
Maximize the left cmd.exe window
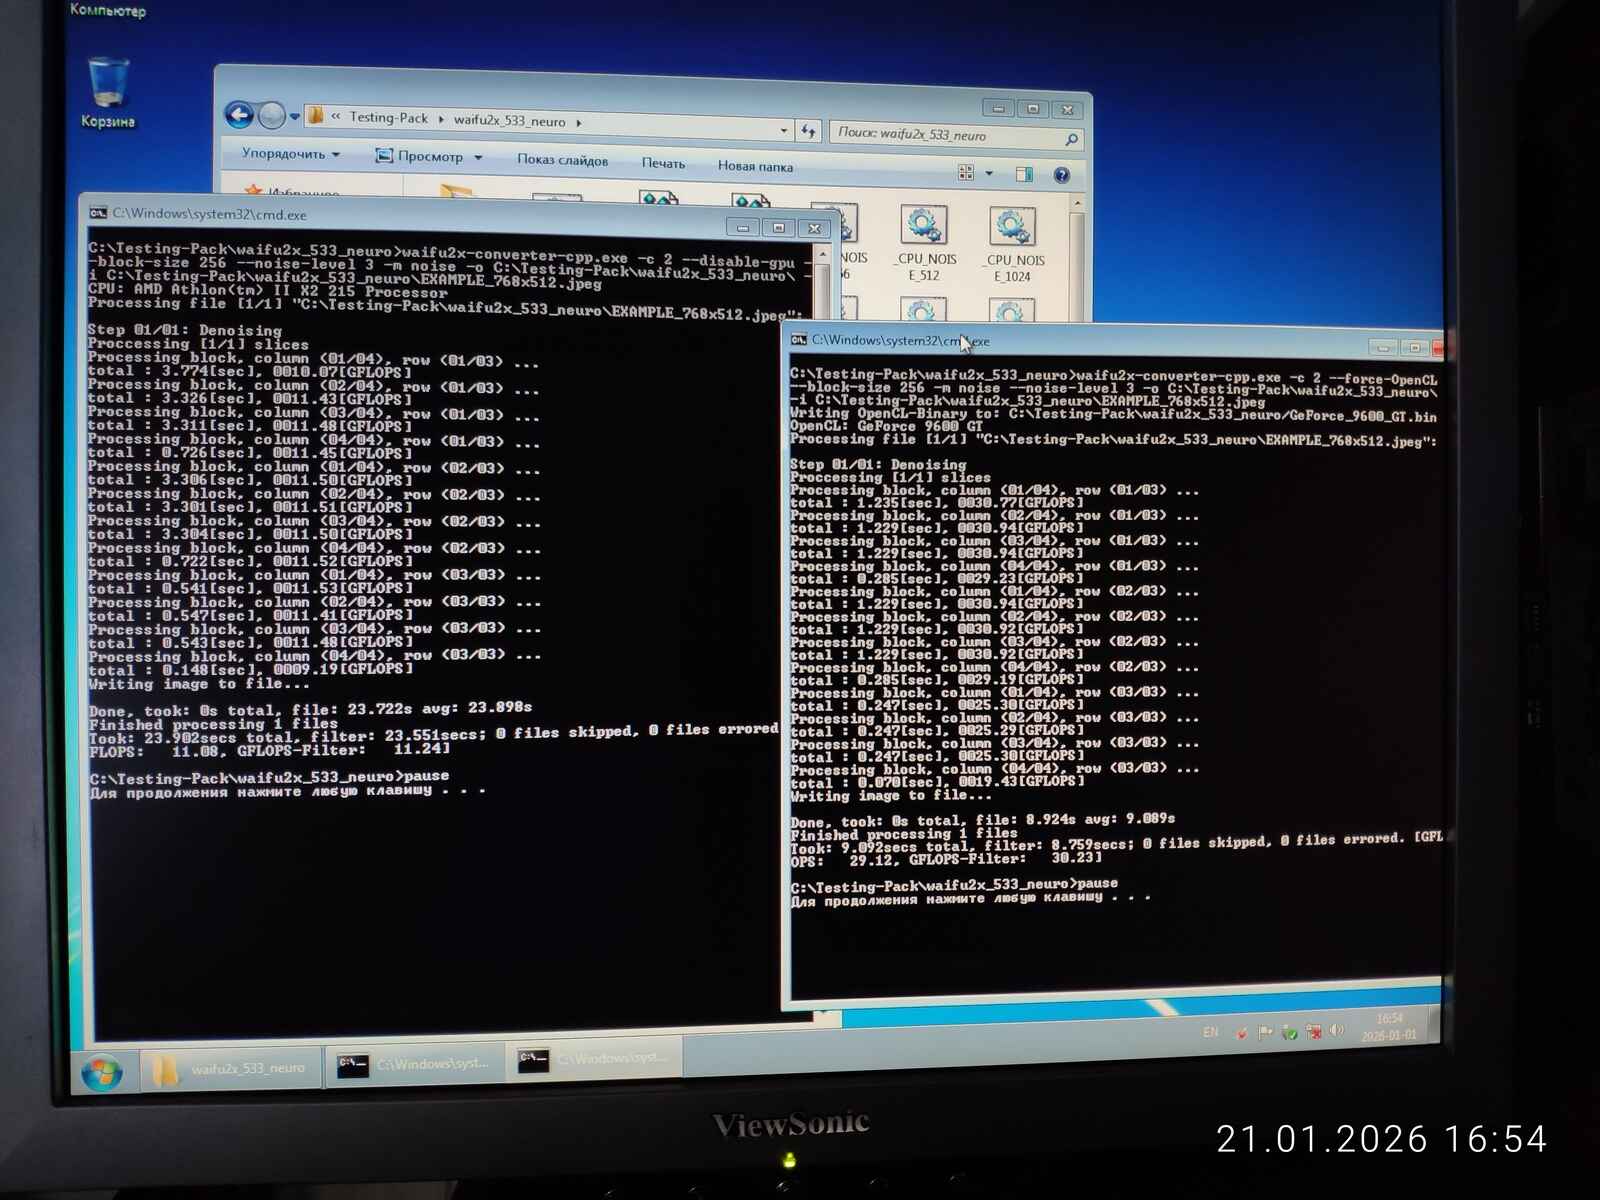pyautogui.click(x=779, y=228)
